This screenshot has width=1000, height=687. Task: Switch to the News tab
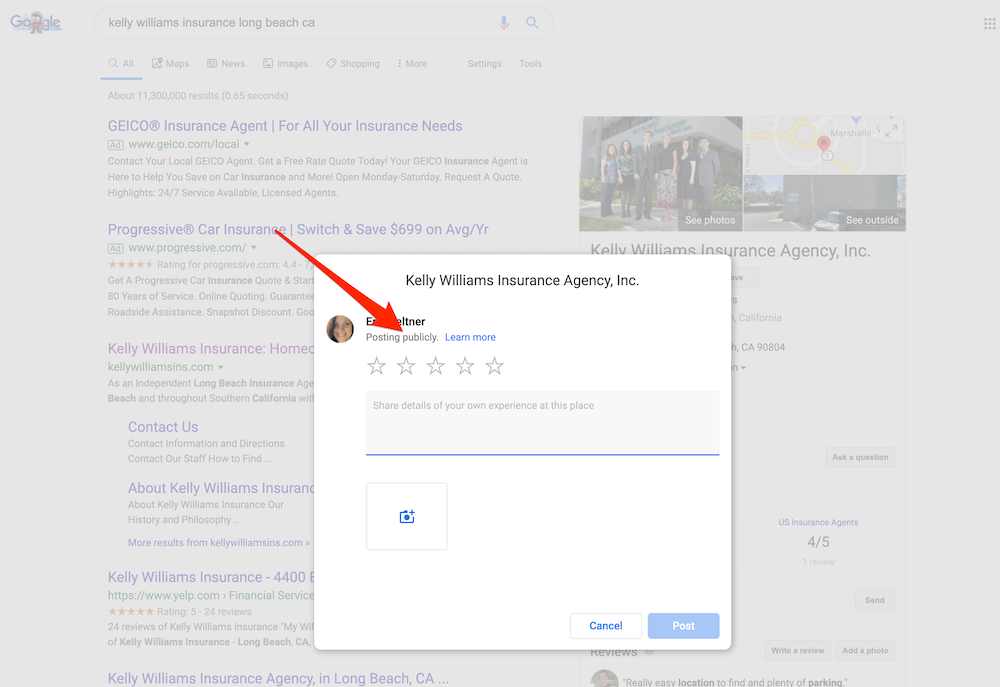click(x=226, y=64)
